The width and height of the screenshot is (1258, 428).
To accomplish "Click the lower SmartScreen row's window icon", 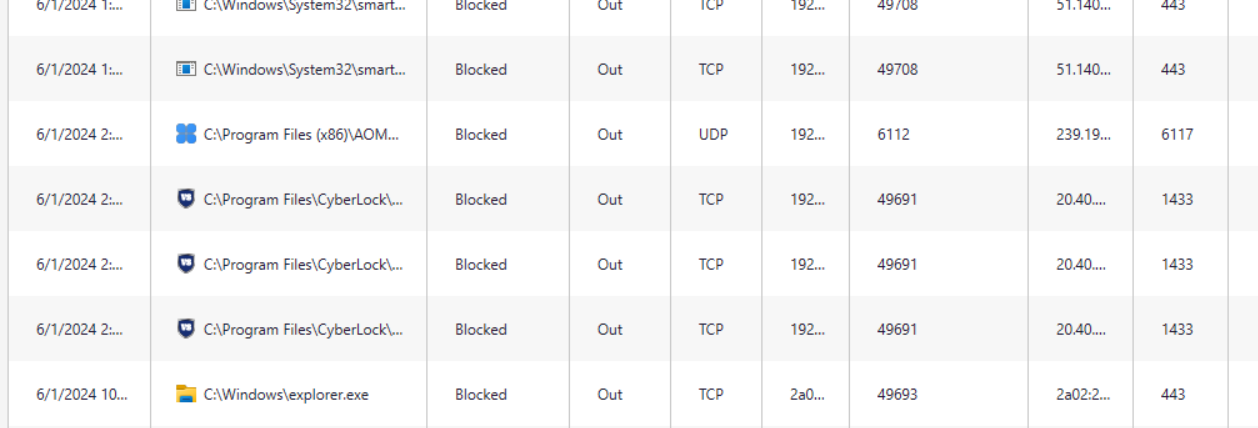I will (186, 69).
